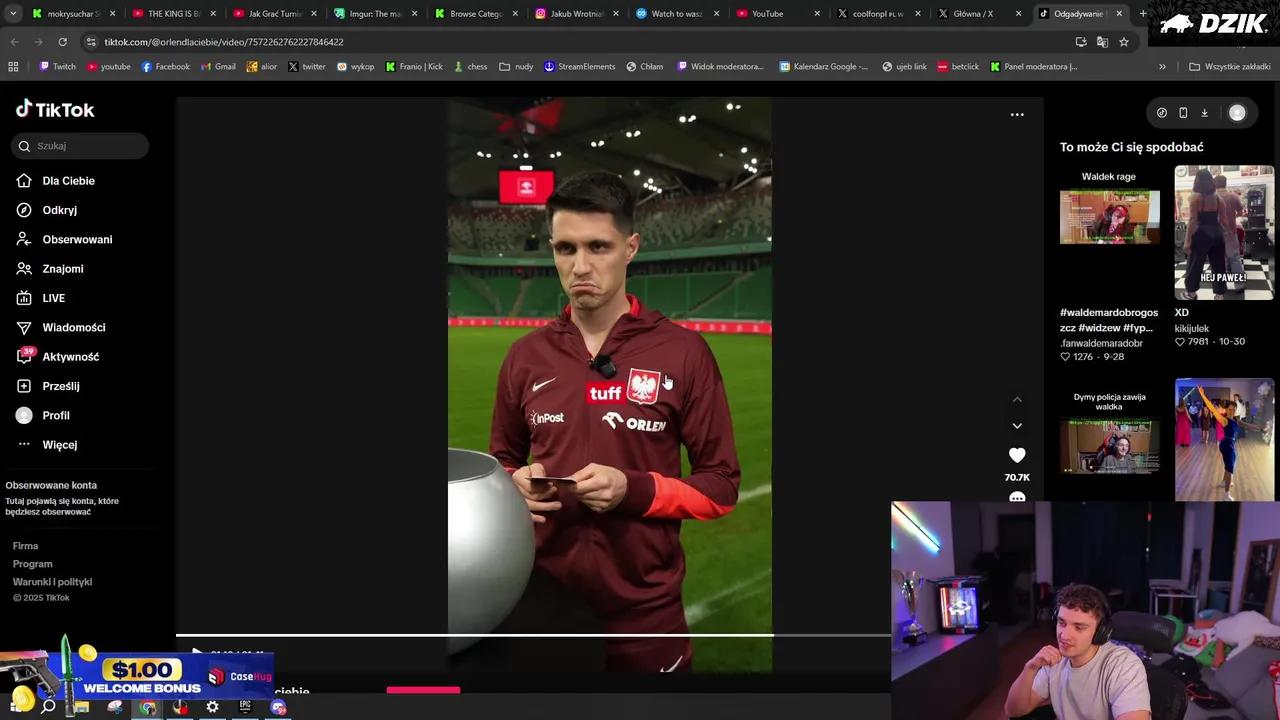Screen dimensions: 1280x720
Task: Open the Firma footer link
Action: 25,546
